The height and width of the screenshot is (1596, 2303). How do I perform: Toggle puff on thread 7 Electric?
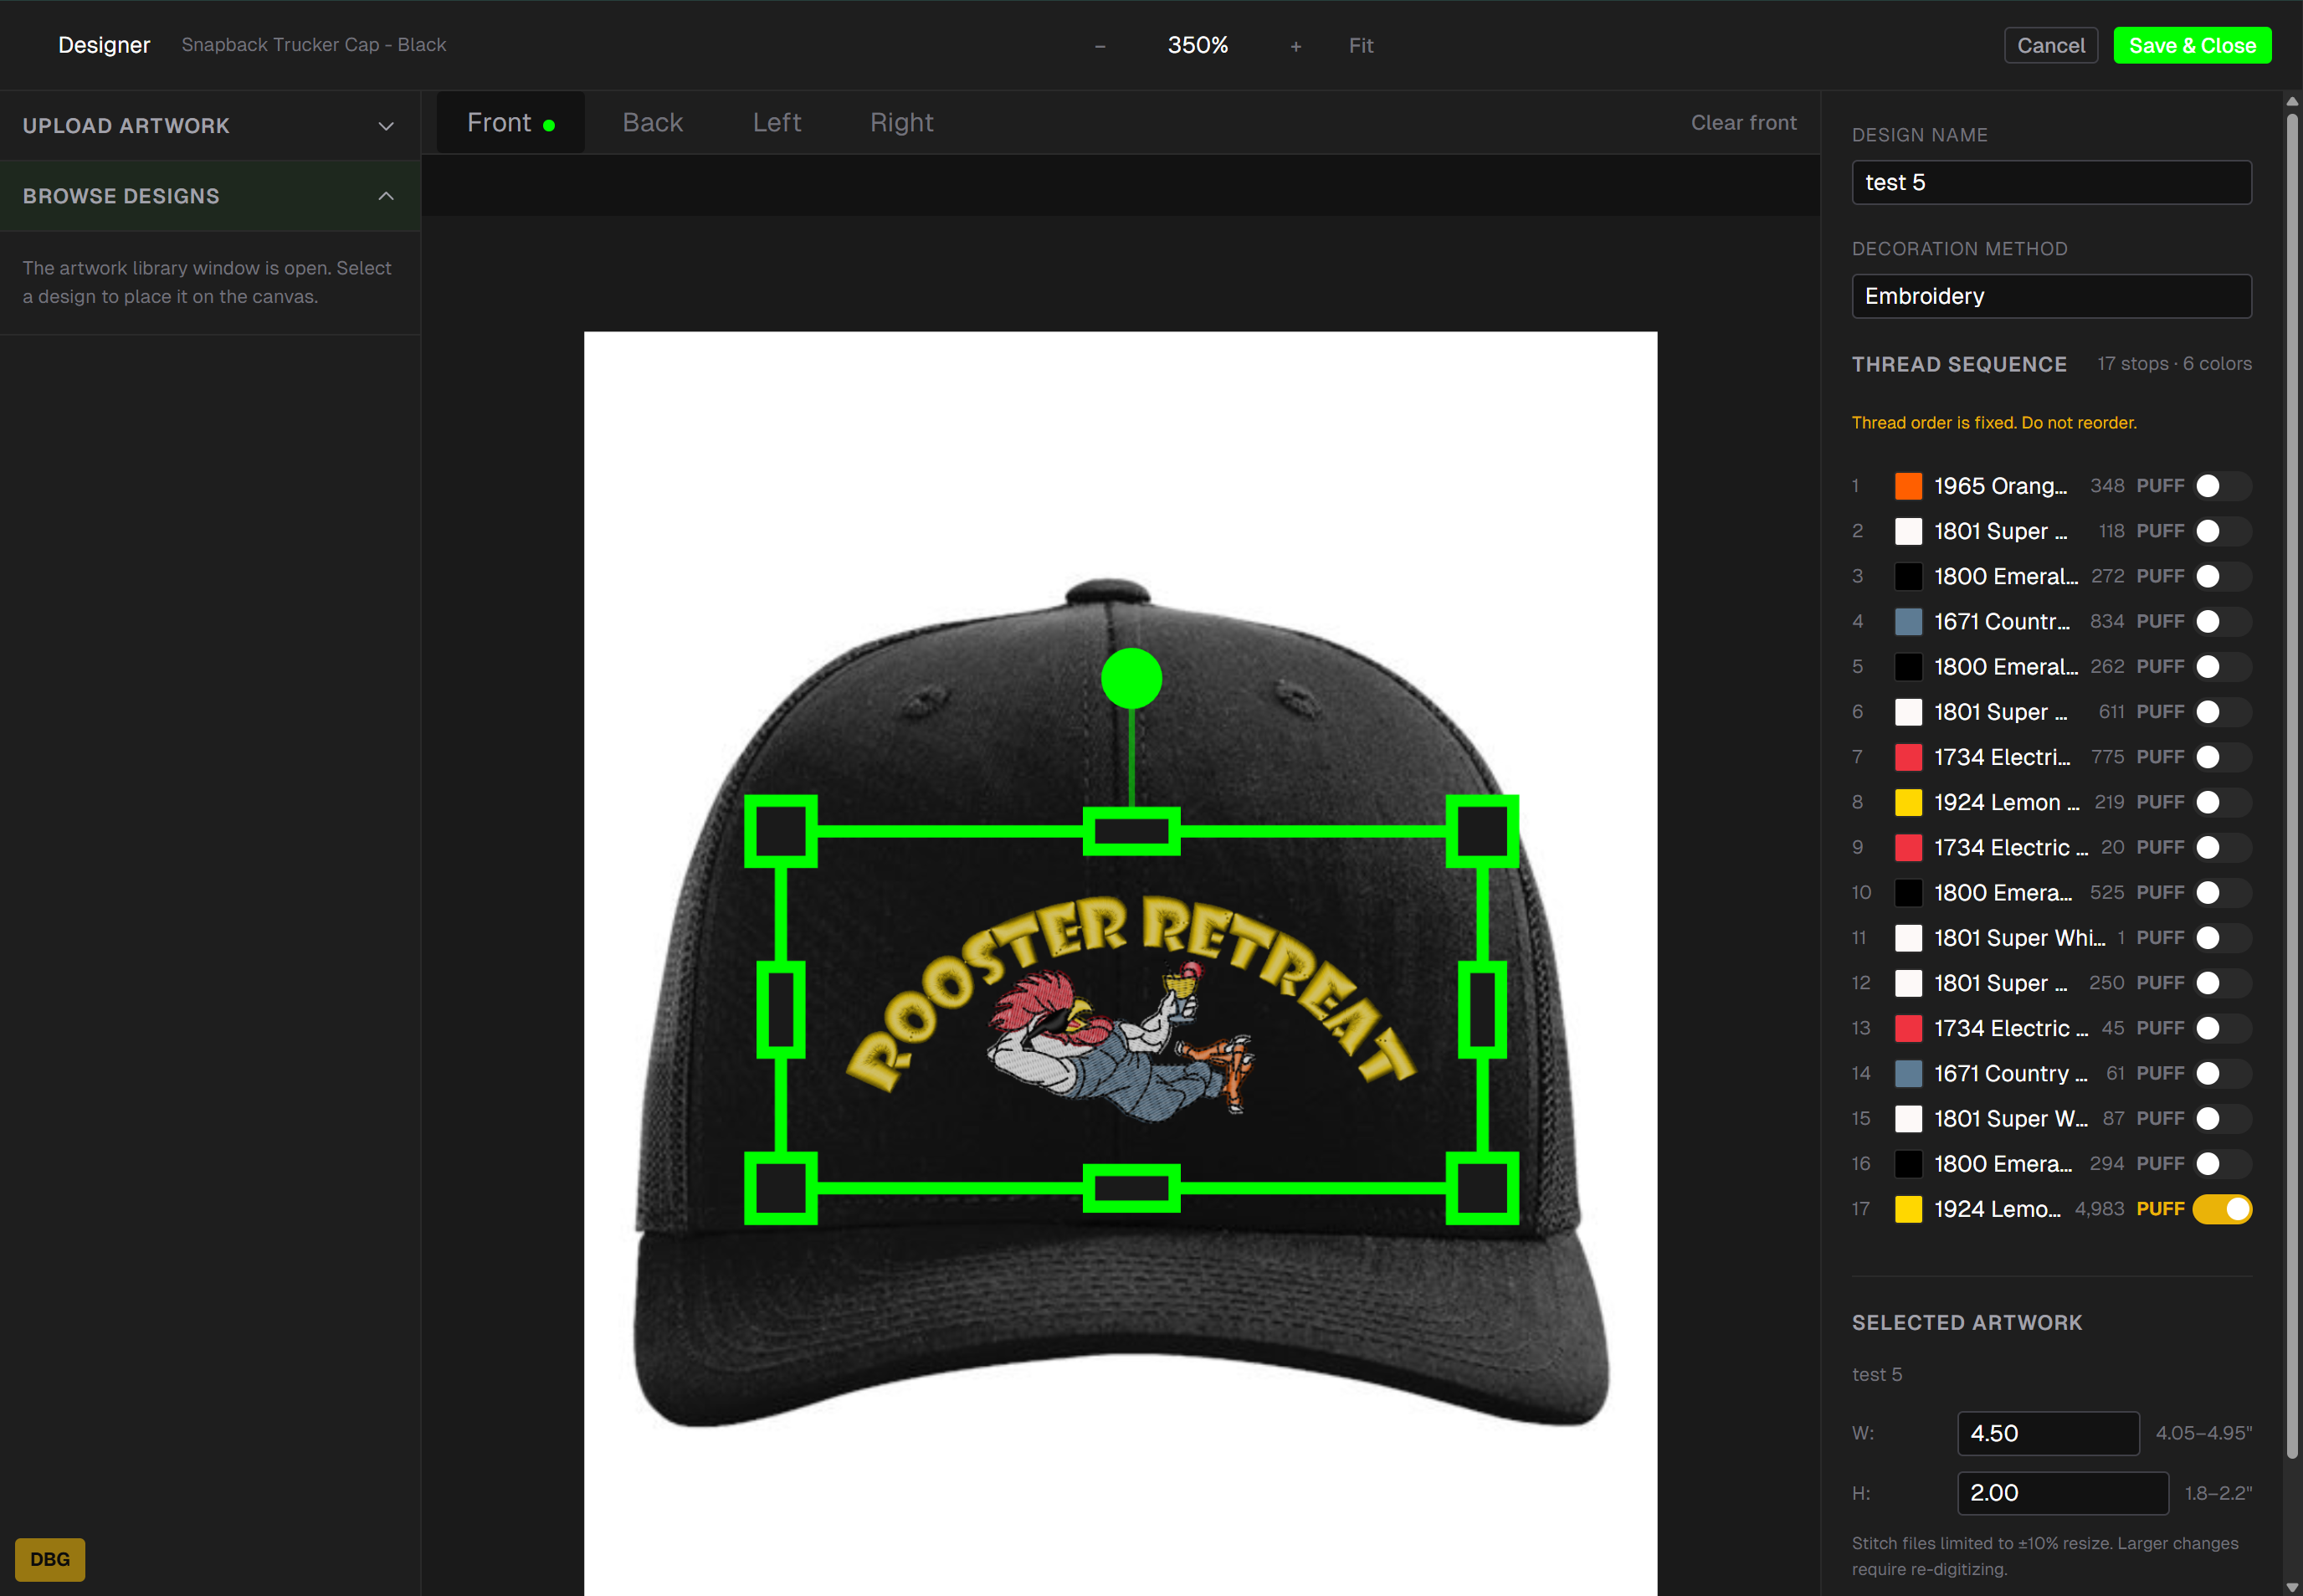coord(2222,757)
